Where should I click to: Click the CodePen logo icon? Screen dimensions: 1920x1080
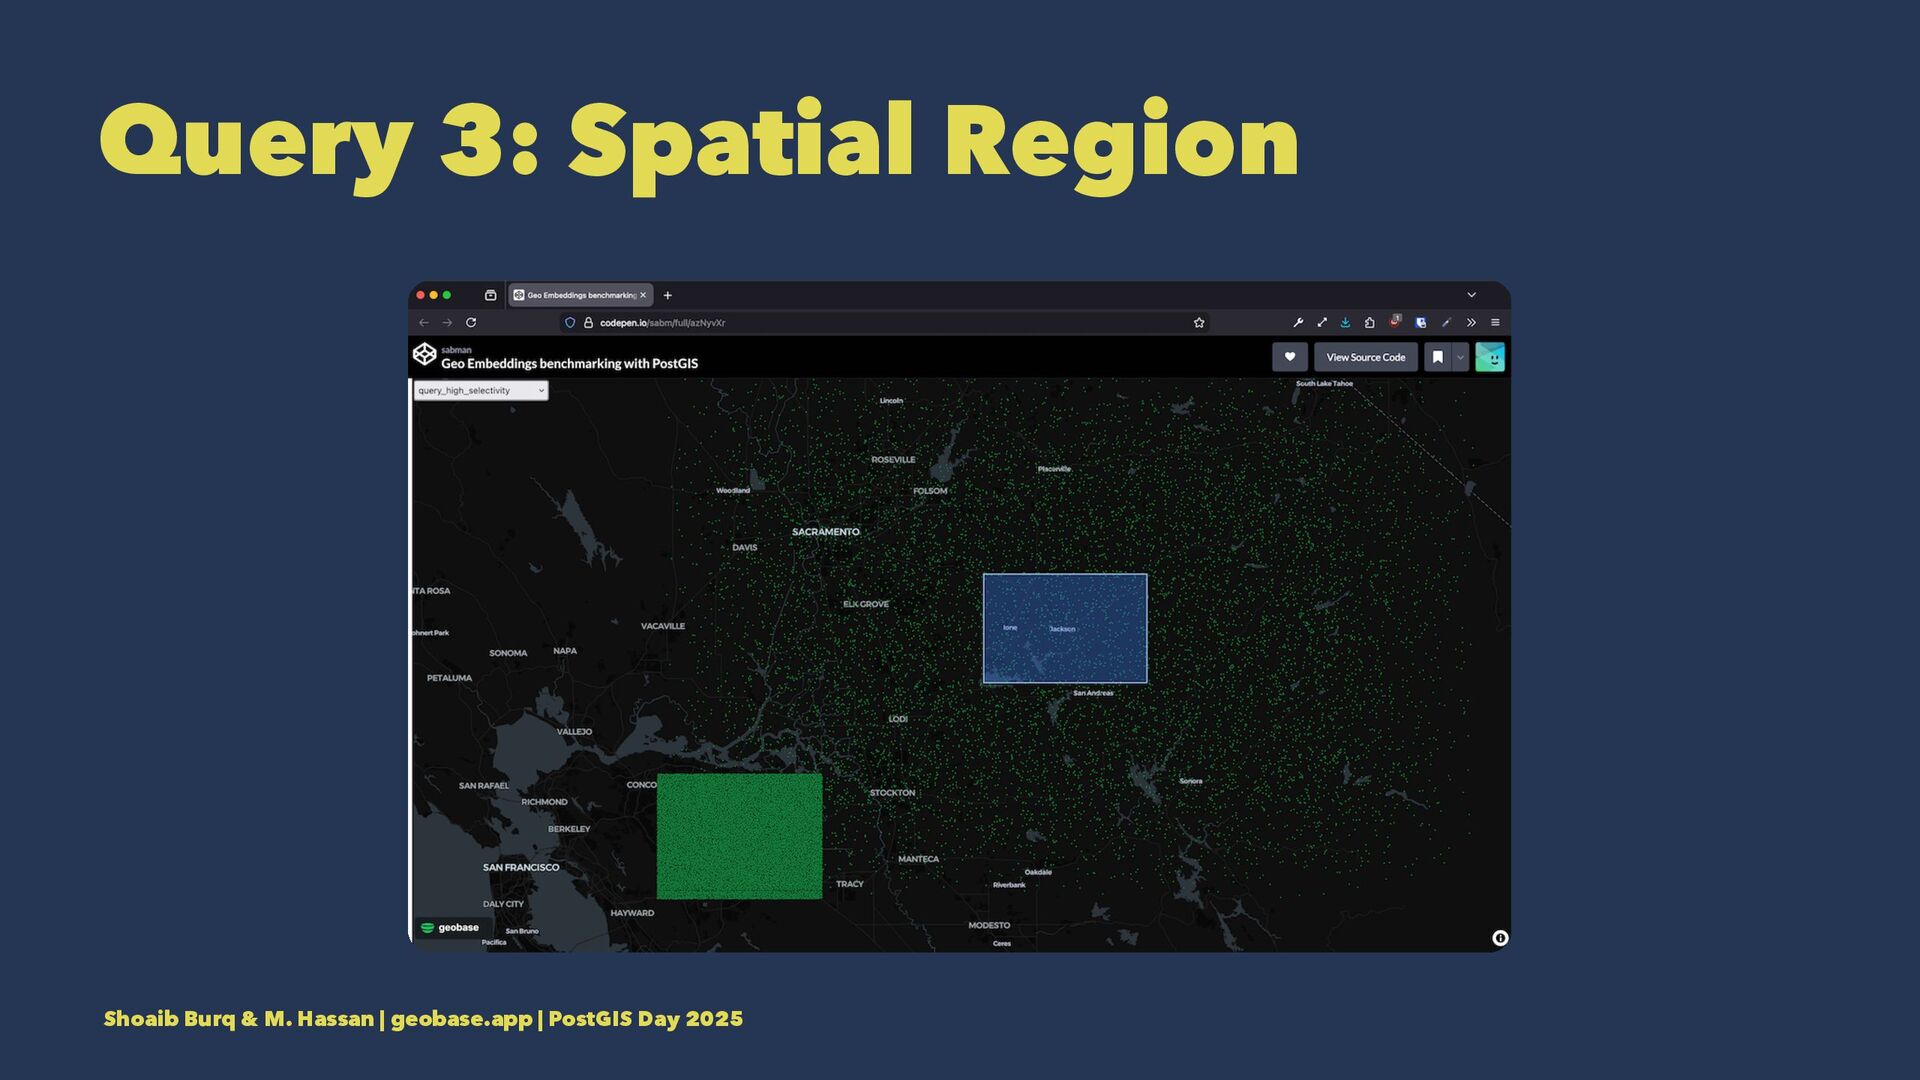click(x=424, y=354)
